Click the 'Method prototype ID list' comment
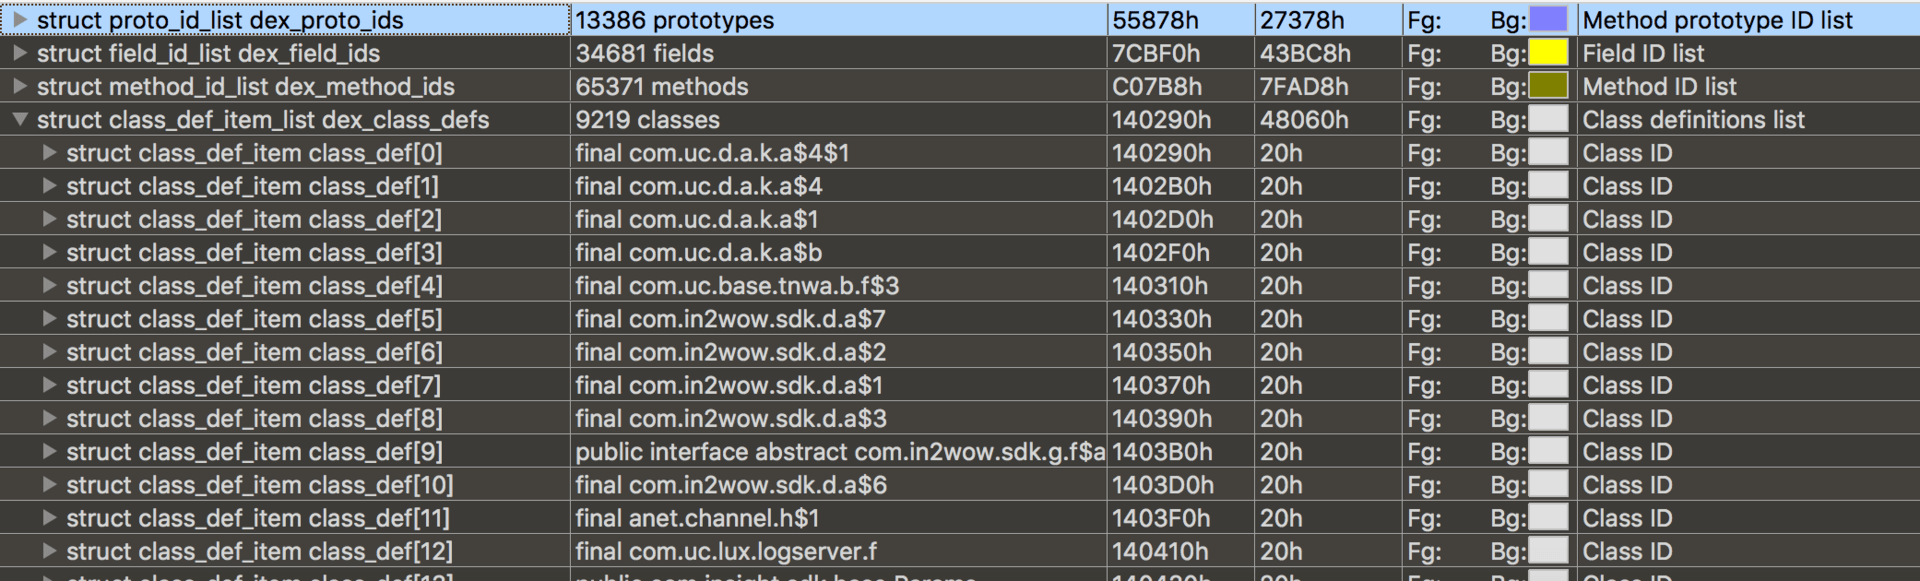The image size is (1920, 581). (x=1717, y=20)
